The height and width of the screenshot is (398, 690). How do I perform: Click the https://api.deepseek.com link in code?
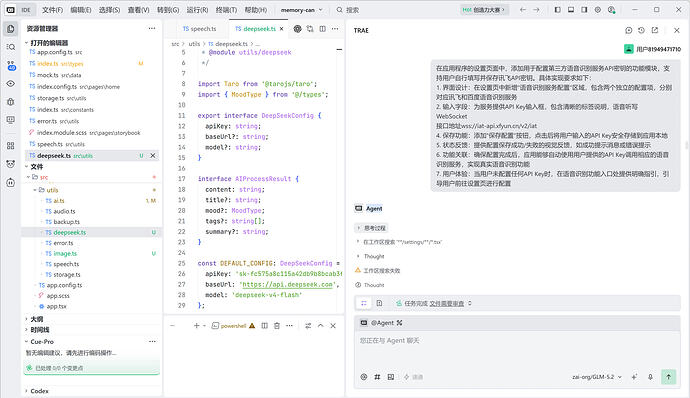pos(288,284)
